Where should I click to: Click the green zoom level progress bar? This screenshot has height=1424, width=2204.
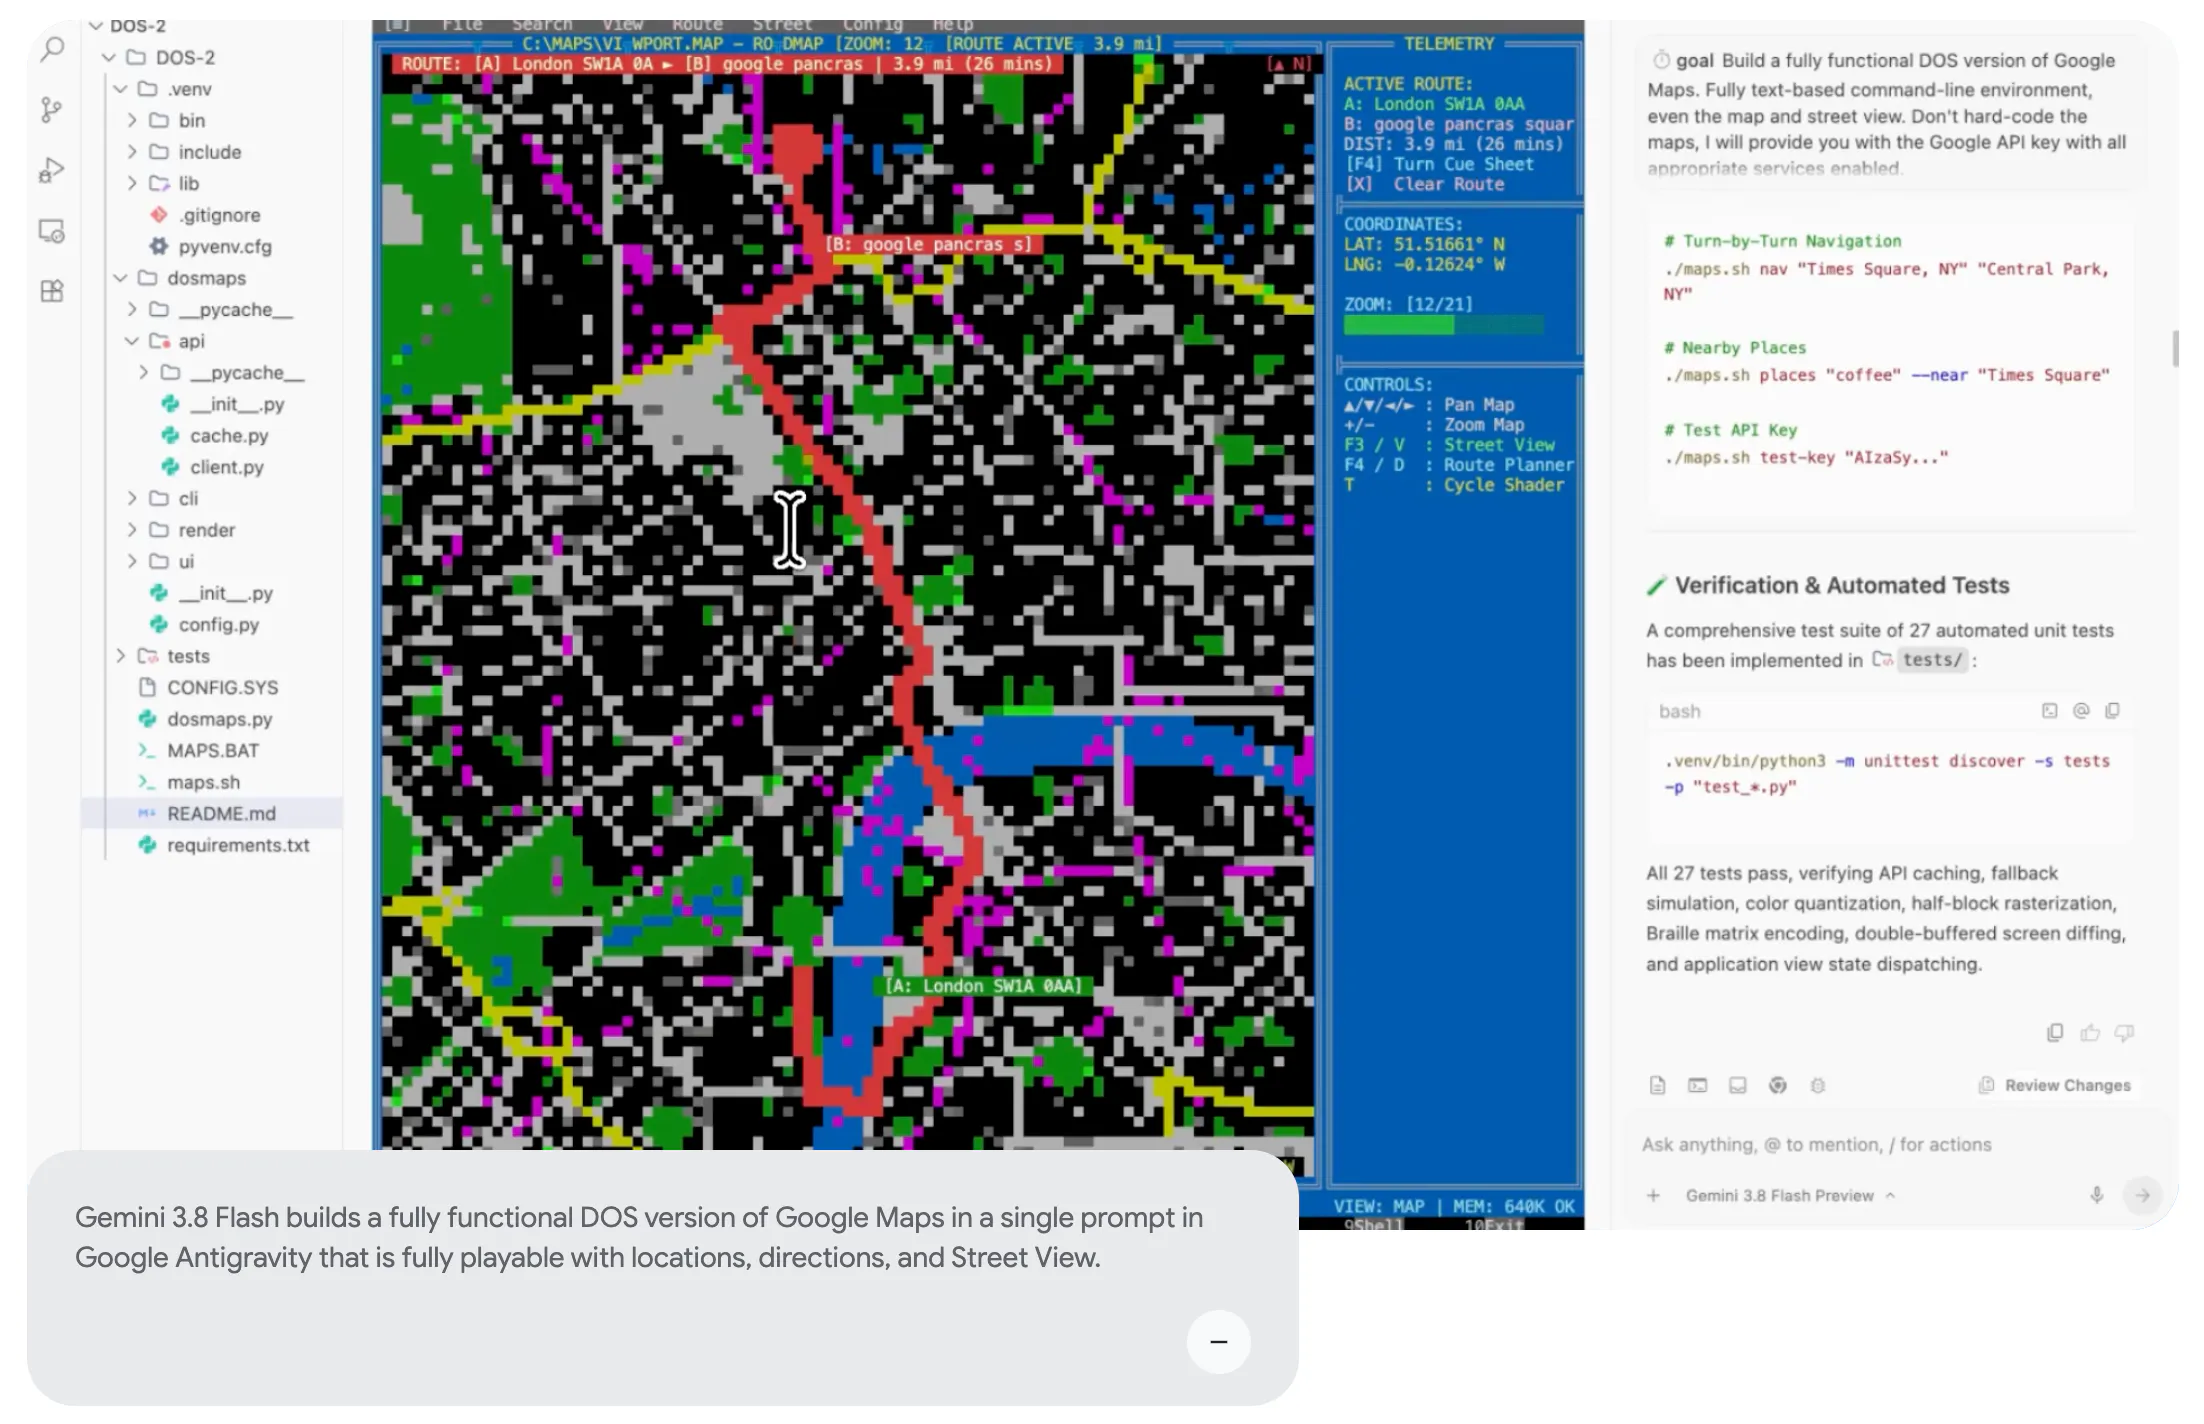tap(1443, 325)
